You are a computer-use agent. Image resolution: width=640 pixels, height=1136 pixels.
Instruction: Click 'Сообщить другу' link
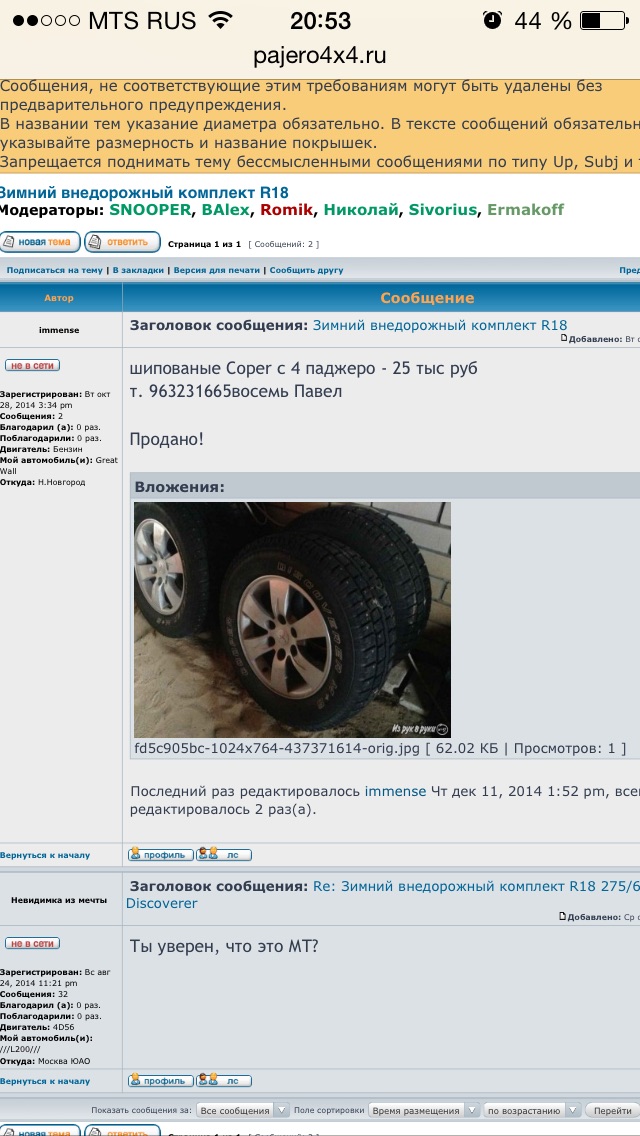(x=306, y=270)
